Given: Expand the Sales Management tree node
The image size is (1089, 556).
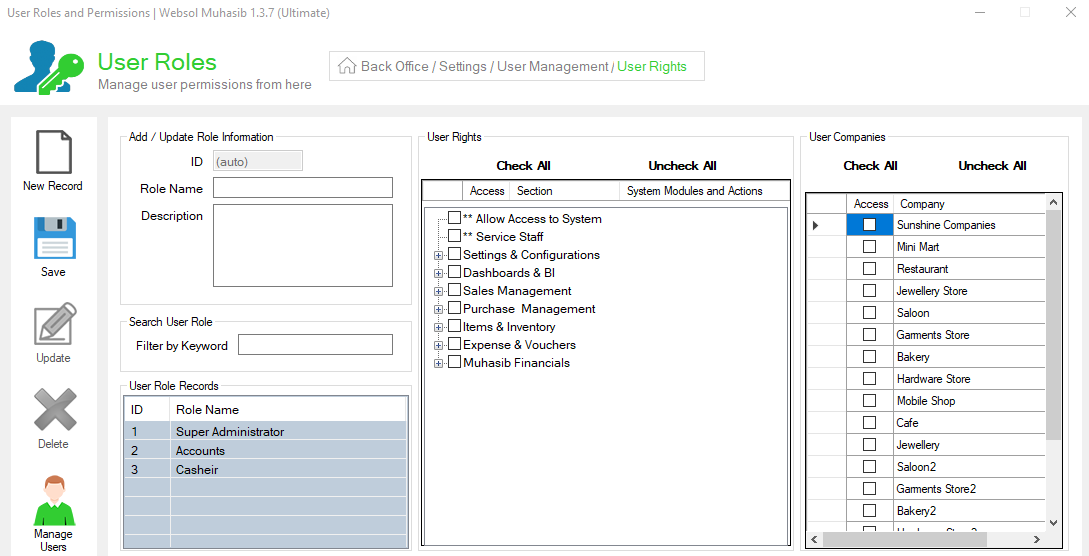Looking at the screenshot, I should pyautogui.click(x=438, y=292).
